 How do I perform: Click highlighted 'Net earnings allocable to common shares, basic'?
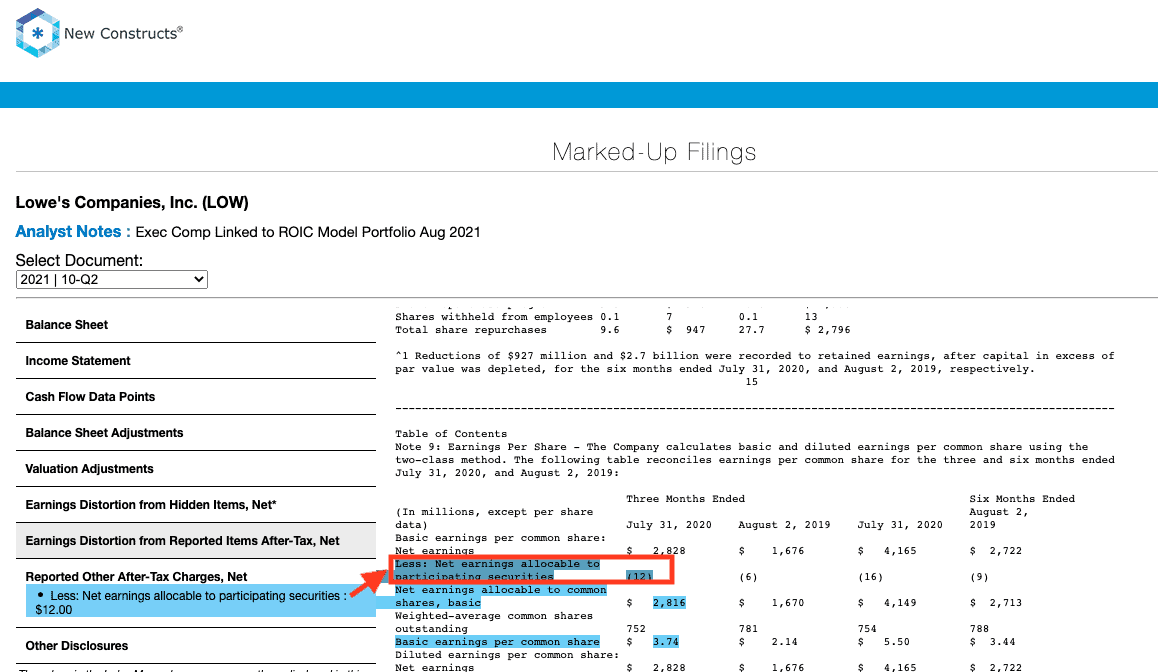501,597
